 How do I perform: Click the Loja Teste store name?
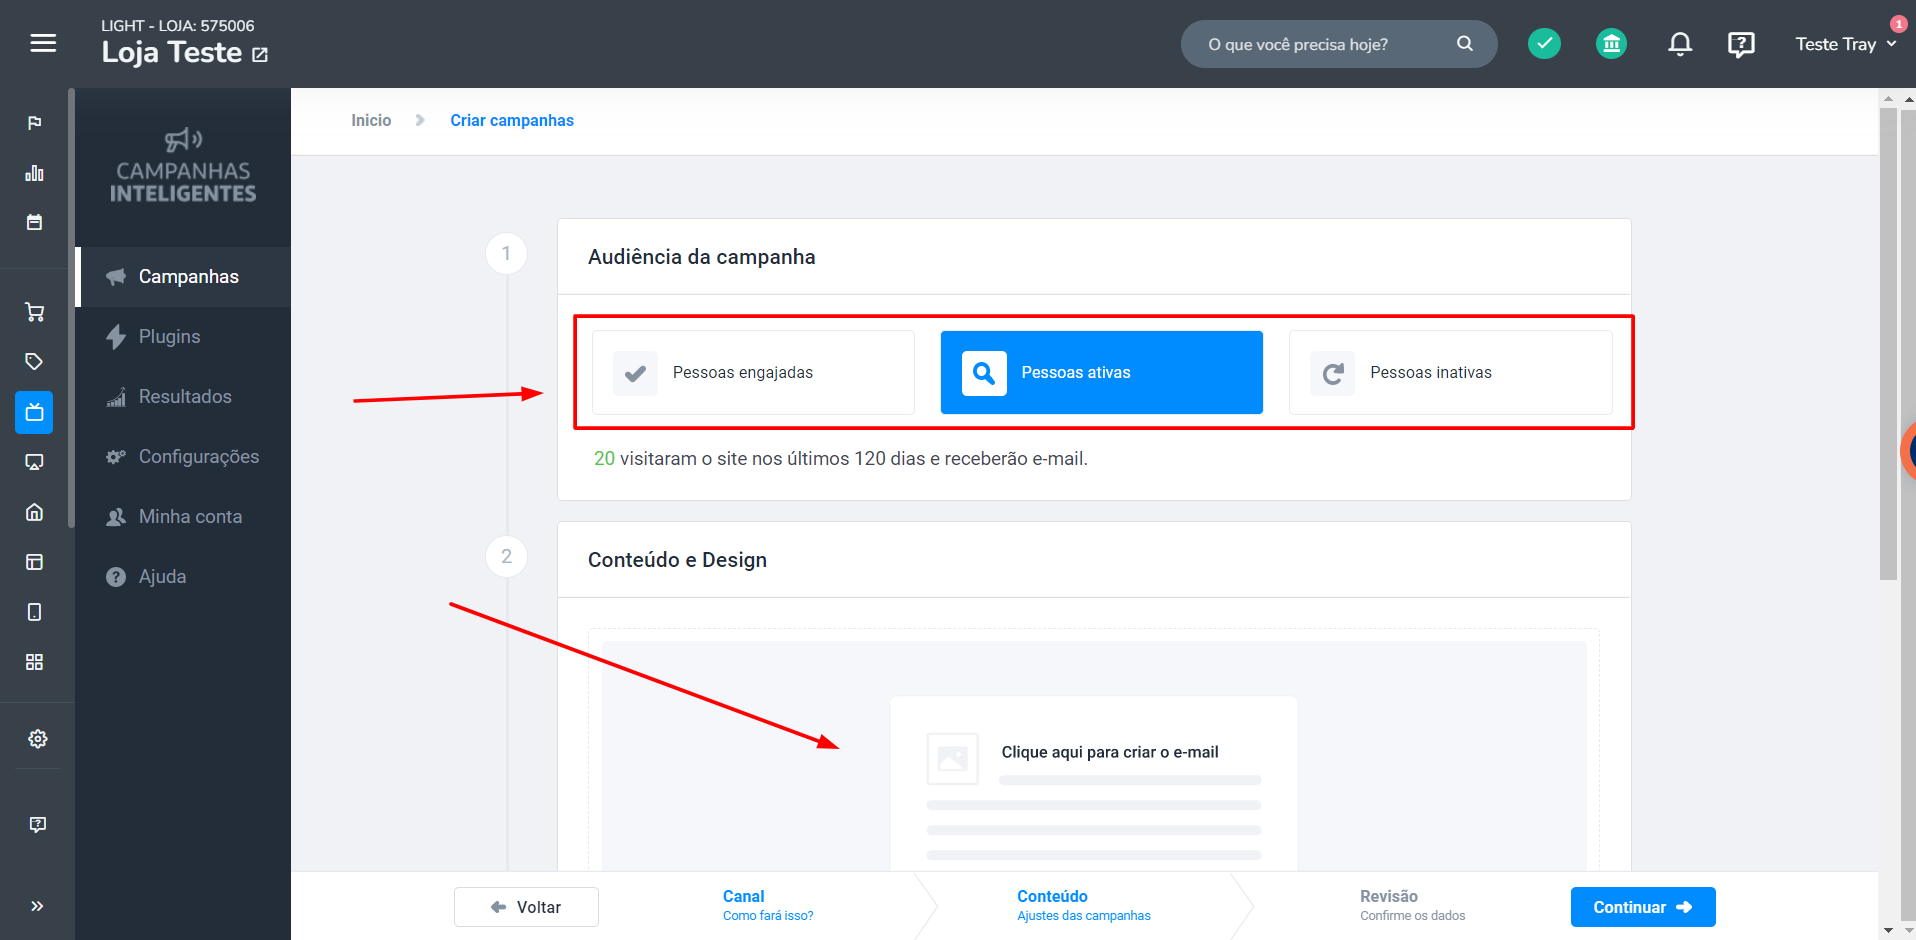(172, 53)
